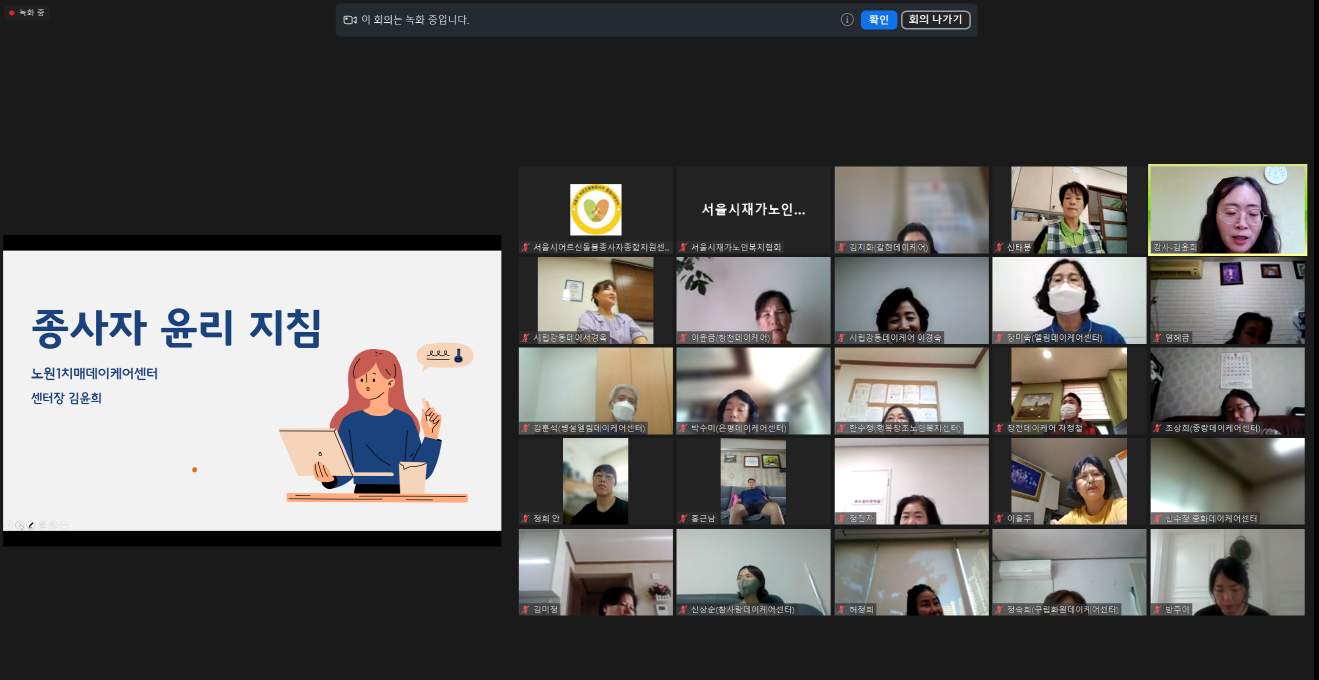Viewport: 1319px width, 680px height.
Task: Click the shared slide titled 종사자 윤리 지침
Action: (x=252, y=390)
